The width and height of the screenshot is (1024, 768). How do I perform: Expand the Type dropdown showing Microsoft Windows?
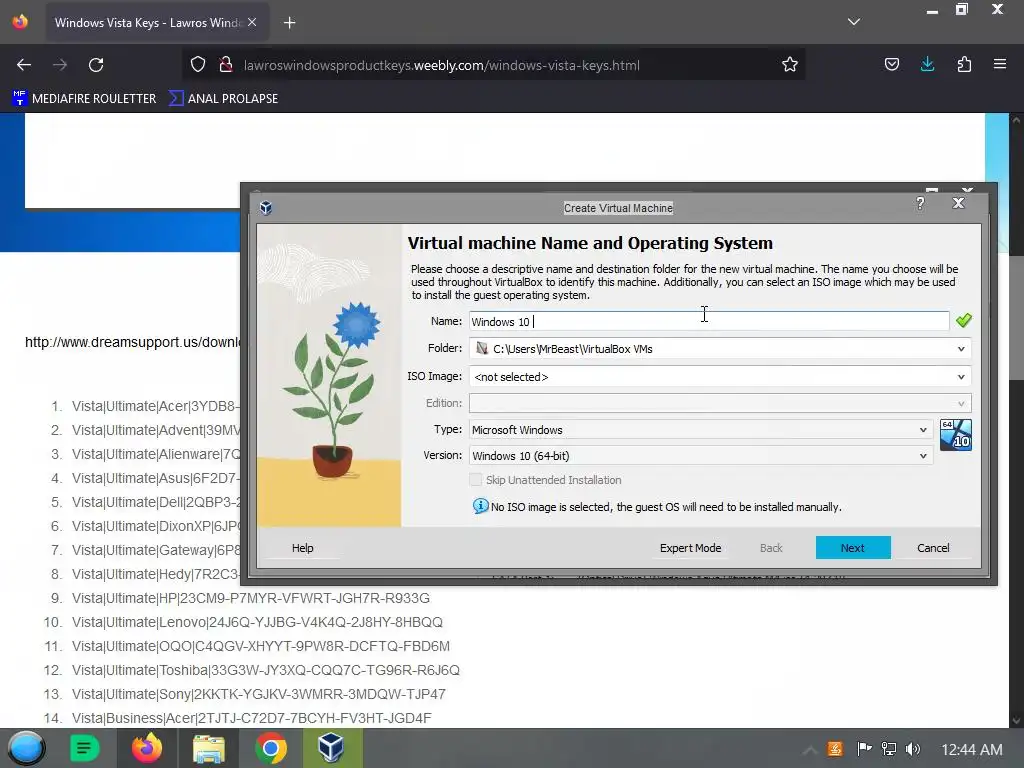(x=923, y=430)
